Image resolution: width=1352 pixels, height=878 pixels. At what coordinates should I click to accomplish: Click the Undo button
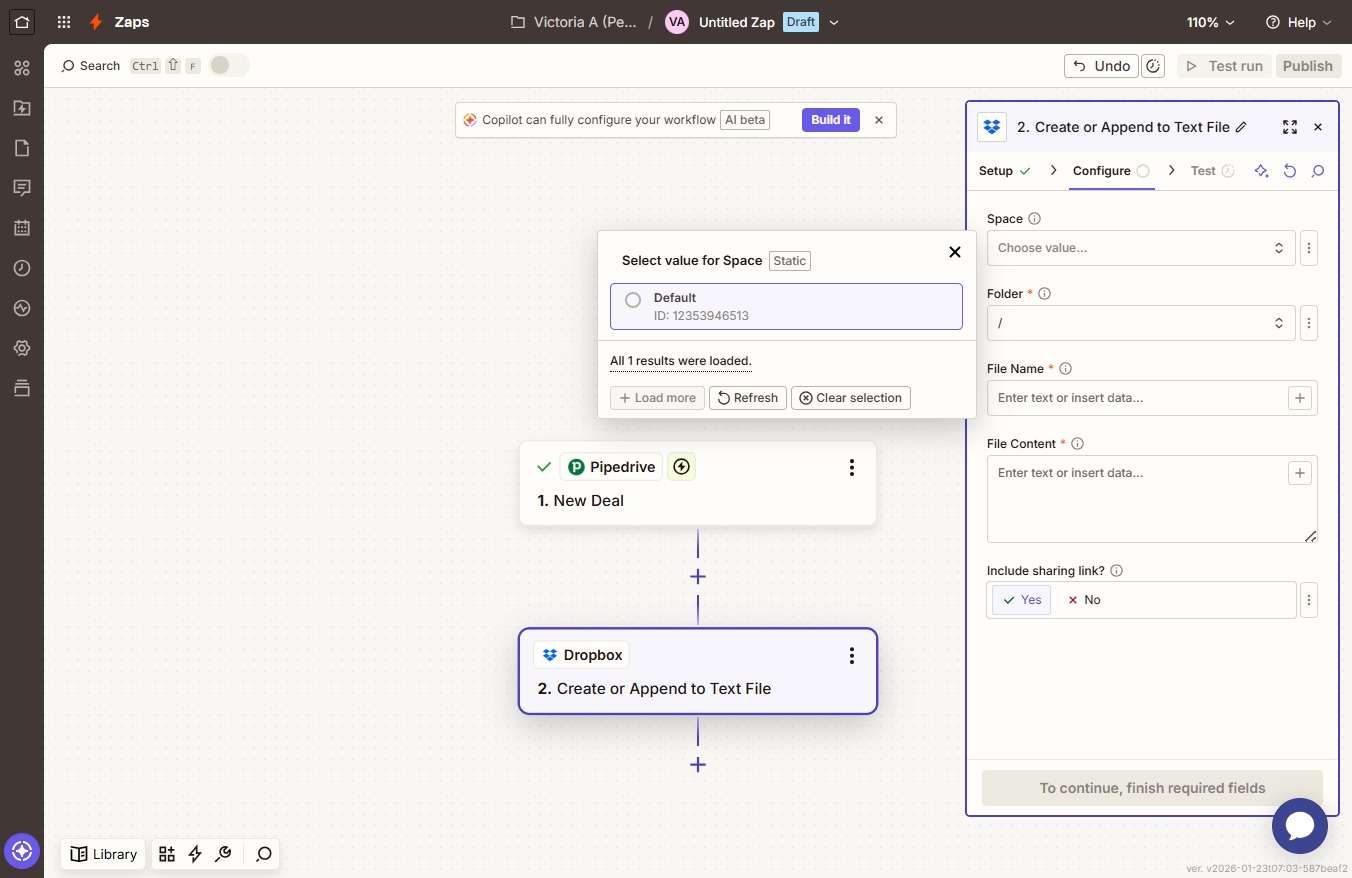(1101, 66)
